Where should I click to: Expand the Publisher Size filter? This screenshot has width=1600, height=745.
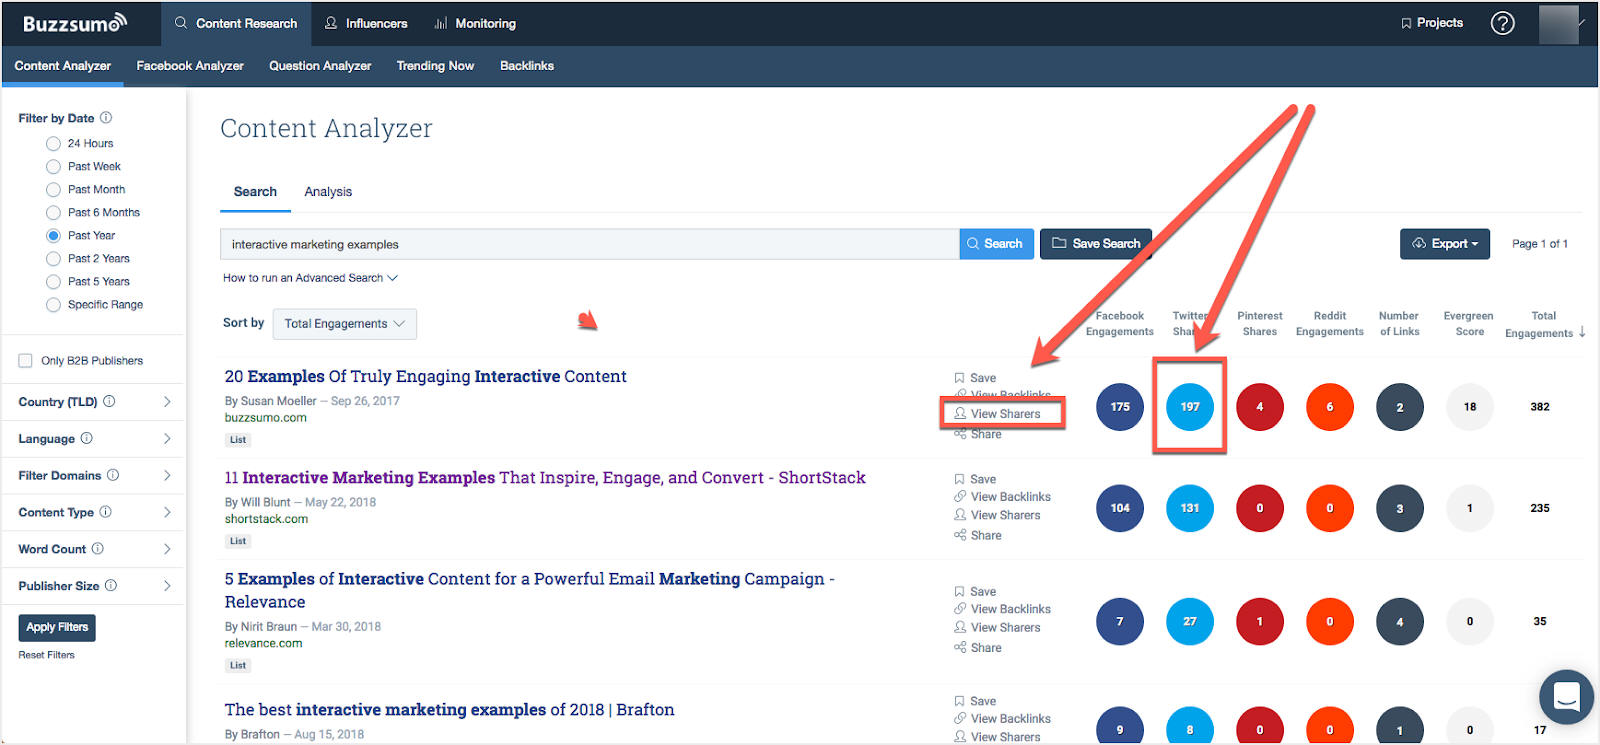point(166,585)
